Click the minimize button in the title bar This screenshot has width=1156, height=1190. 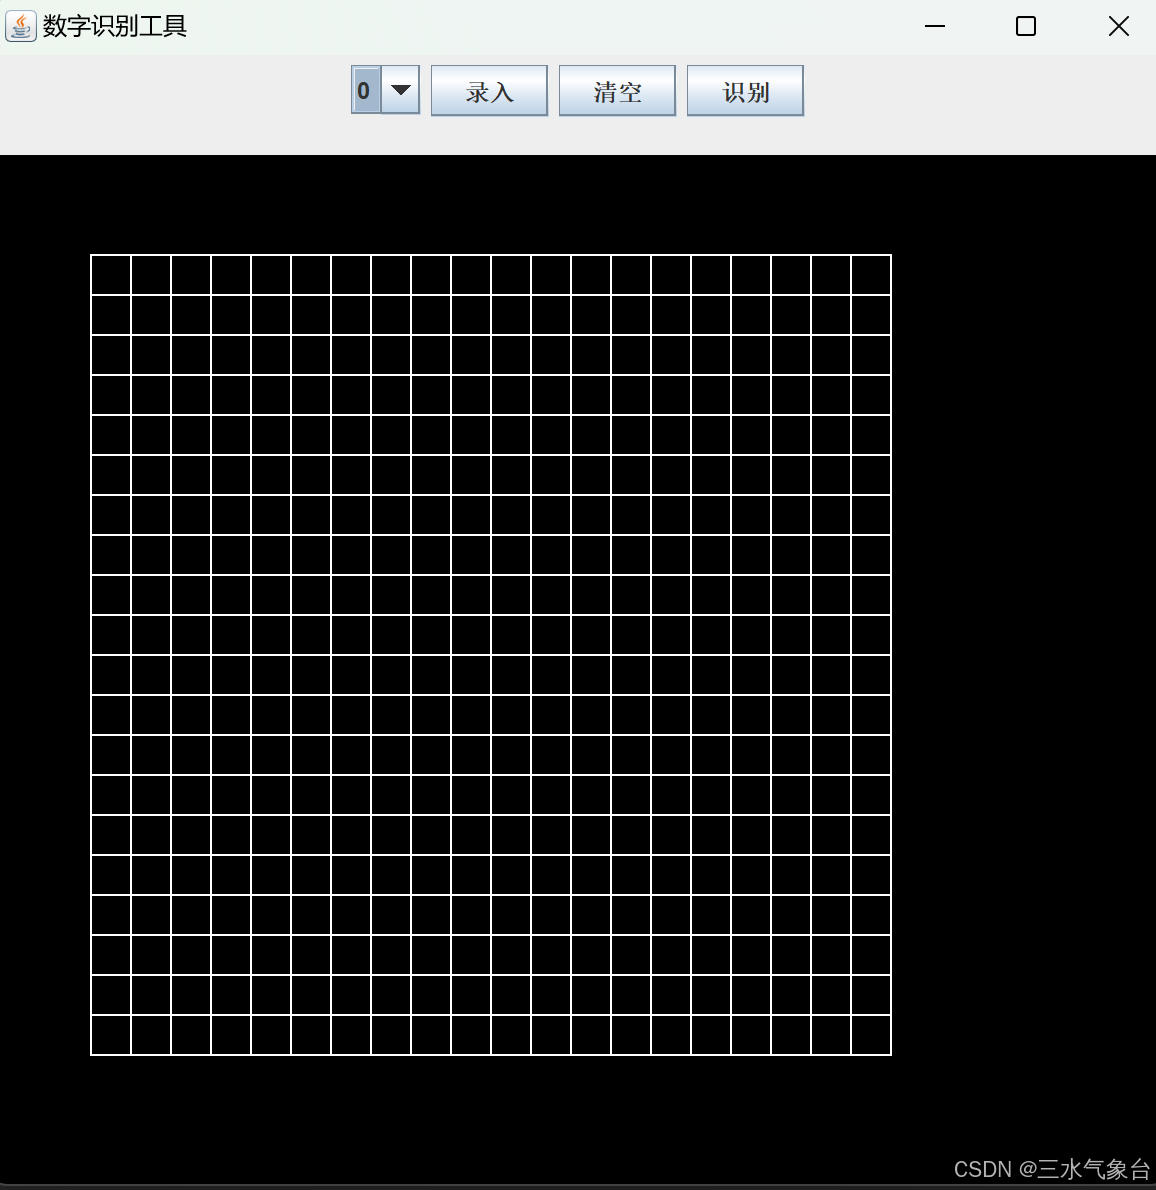[934, 26]
